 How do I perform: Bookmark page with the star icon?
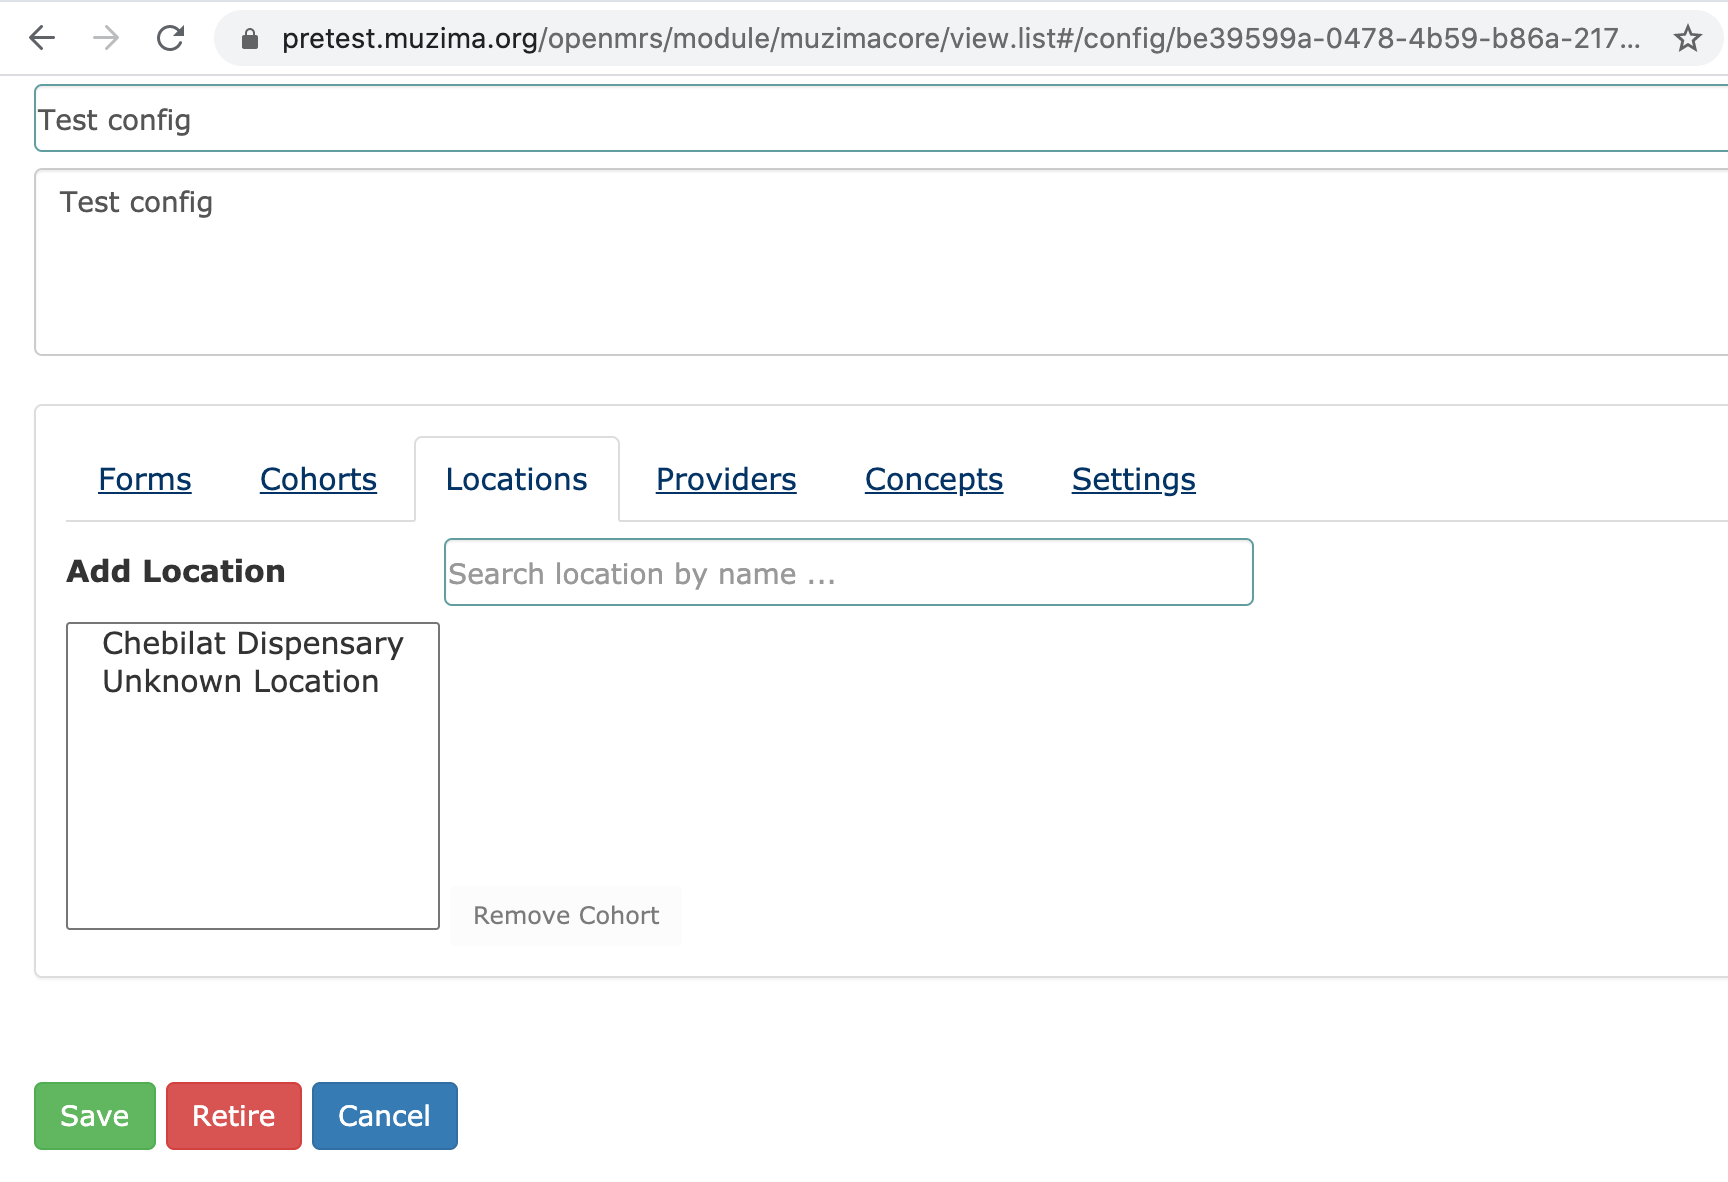(x=1688, y=39)
